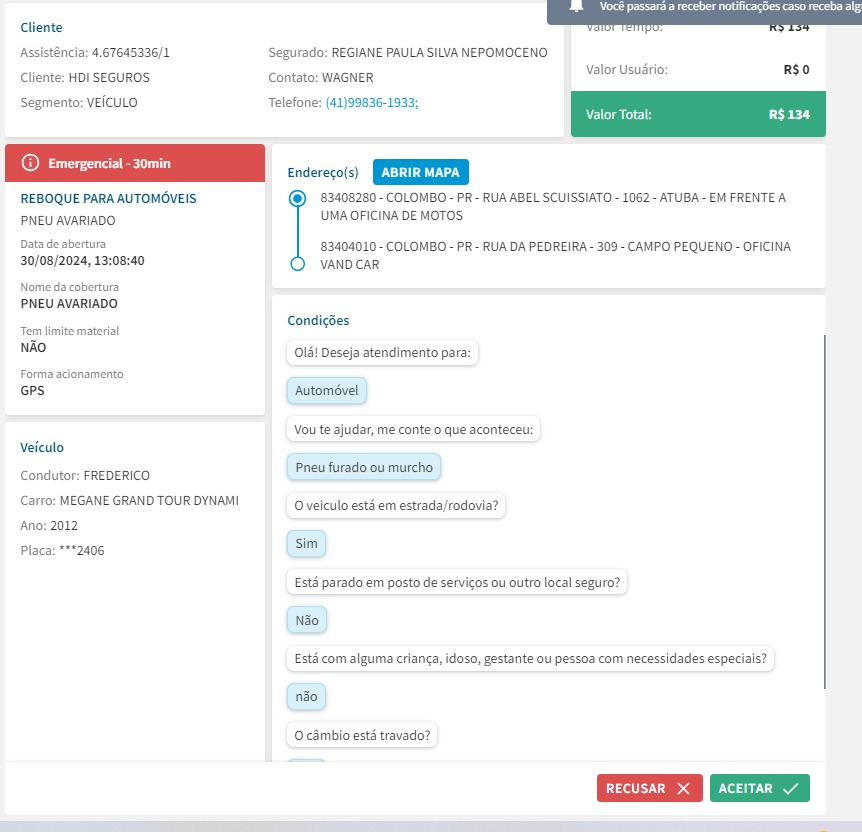Click the driver name FREDERICO
The image size is (862, 832).
point(117,475)
